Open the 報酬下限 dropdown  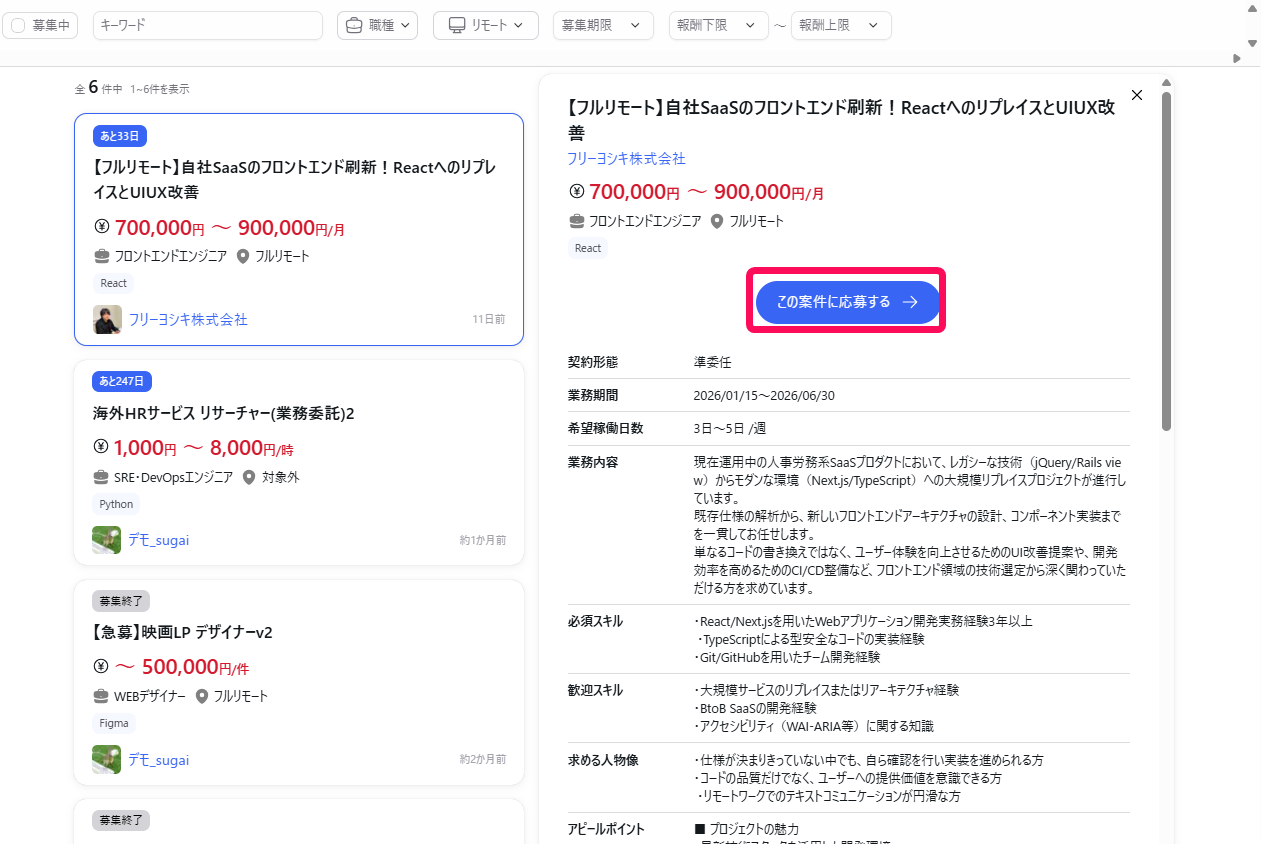719,26
